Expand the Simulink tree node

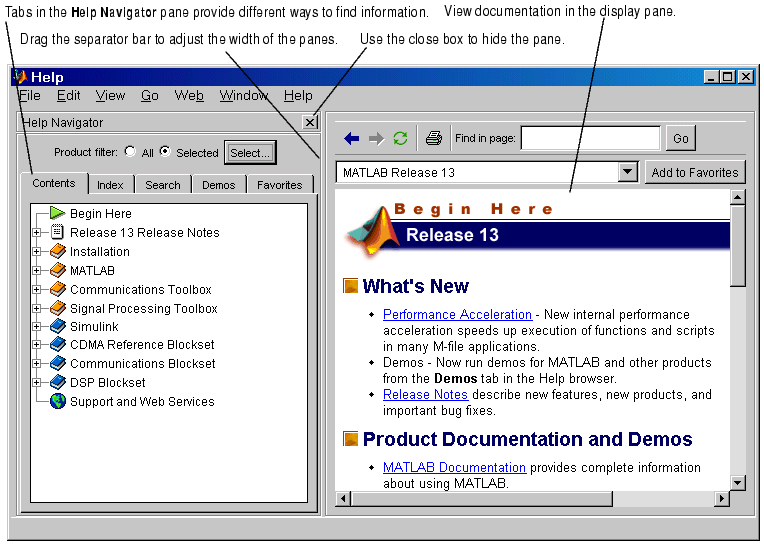pyautogui.click(x=37, y=326)
